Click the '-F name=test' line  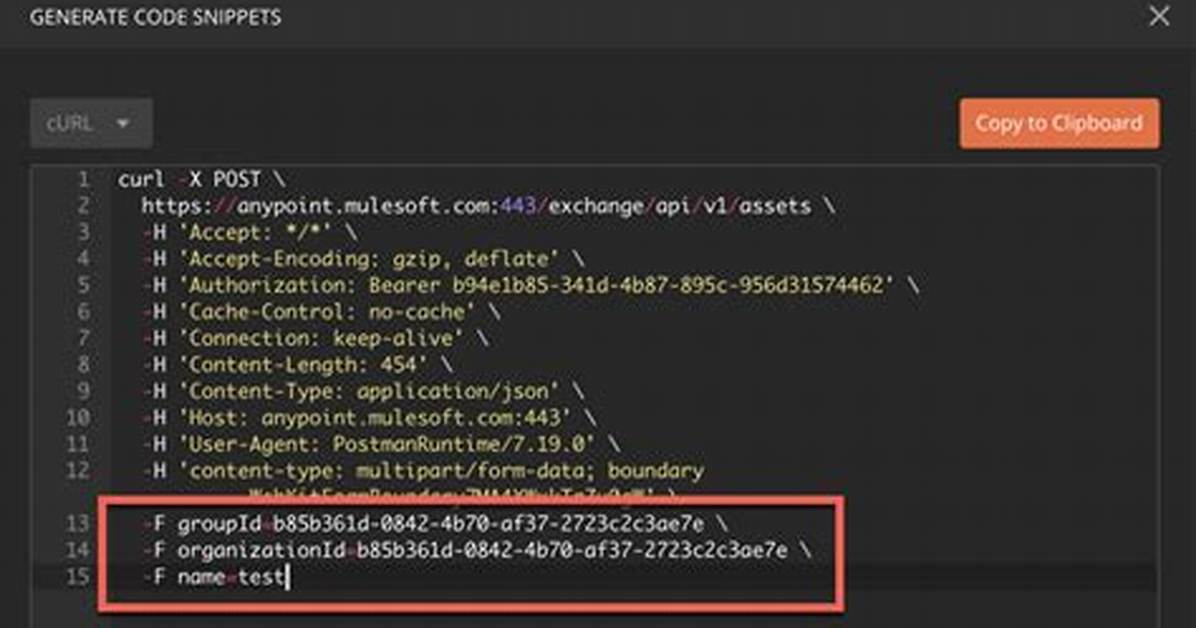215,577
